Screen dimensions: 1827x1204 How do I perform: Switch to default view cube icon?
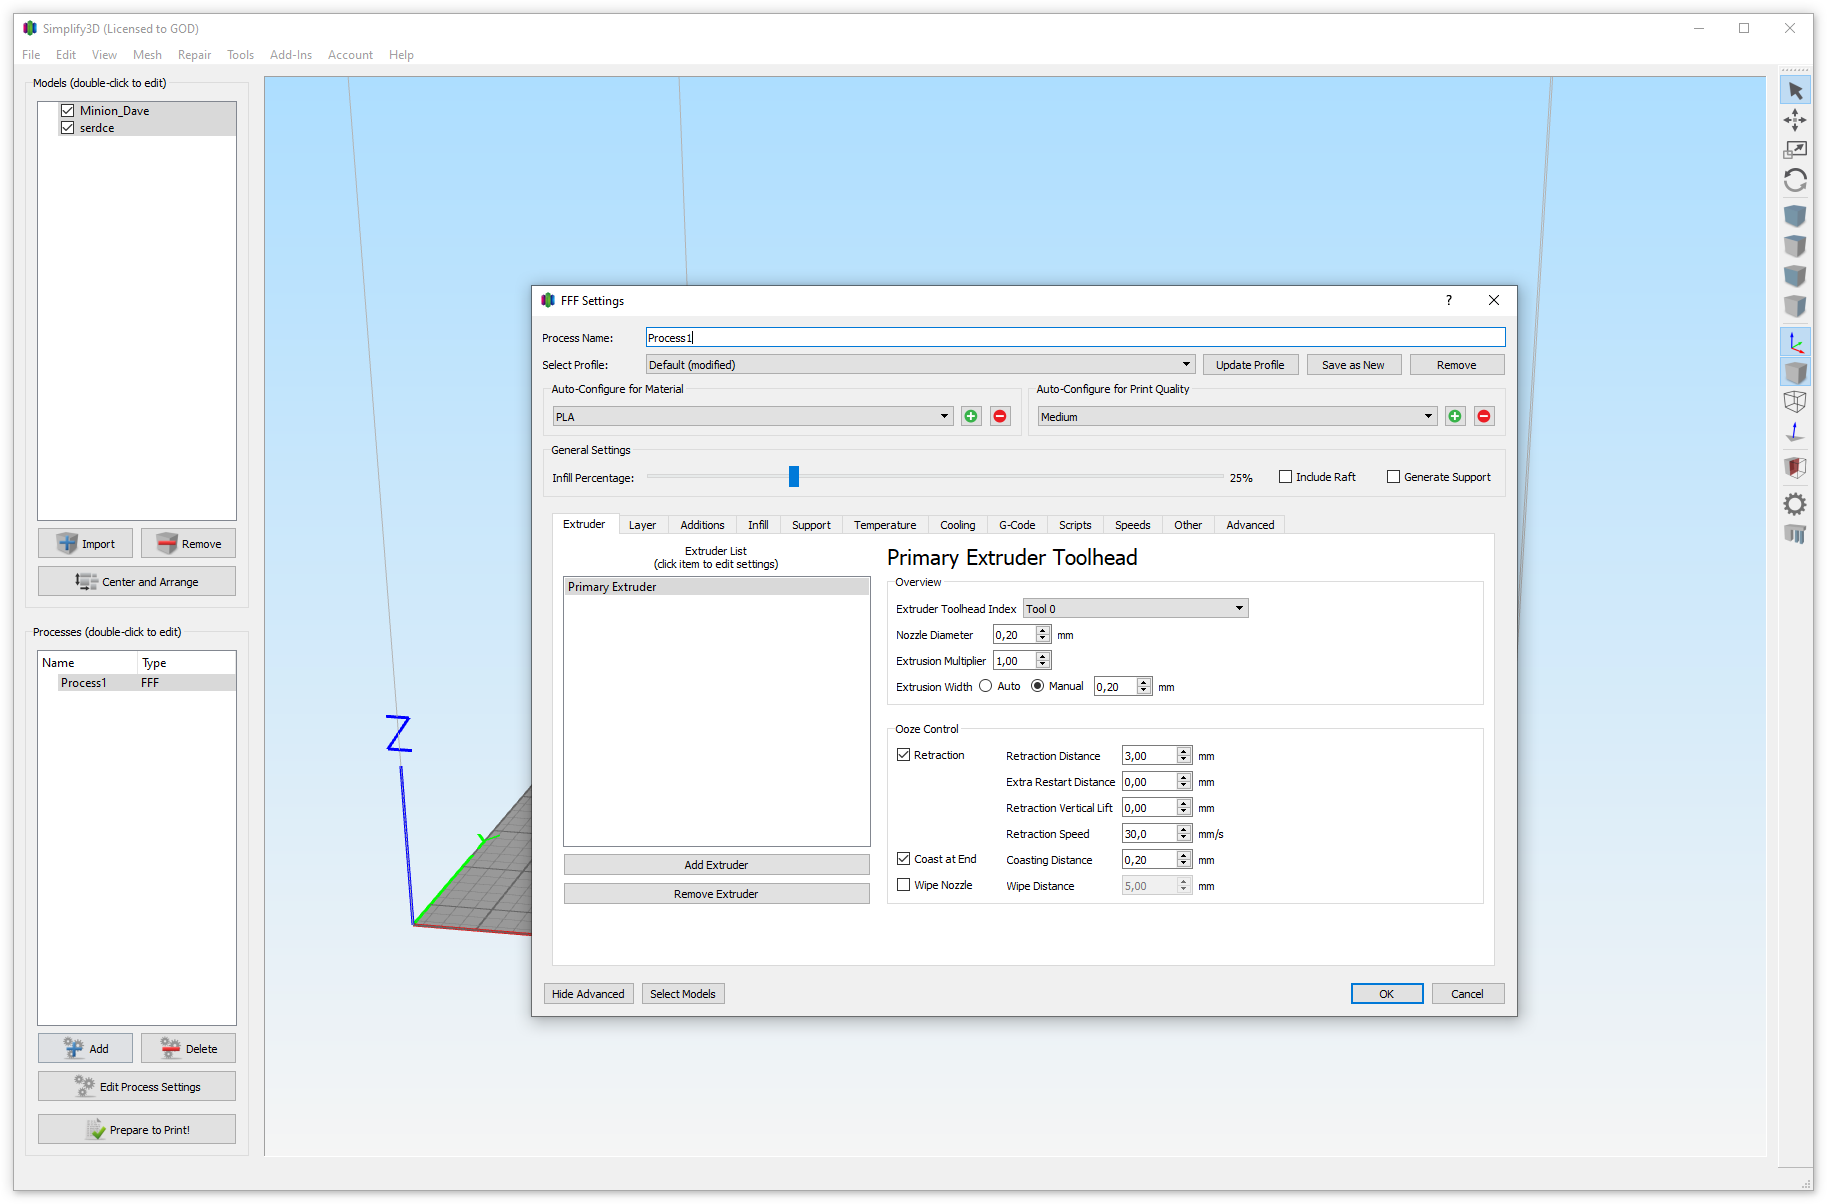pyautogui.click(x=1795, y=216)
